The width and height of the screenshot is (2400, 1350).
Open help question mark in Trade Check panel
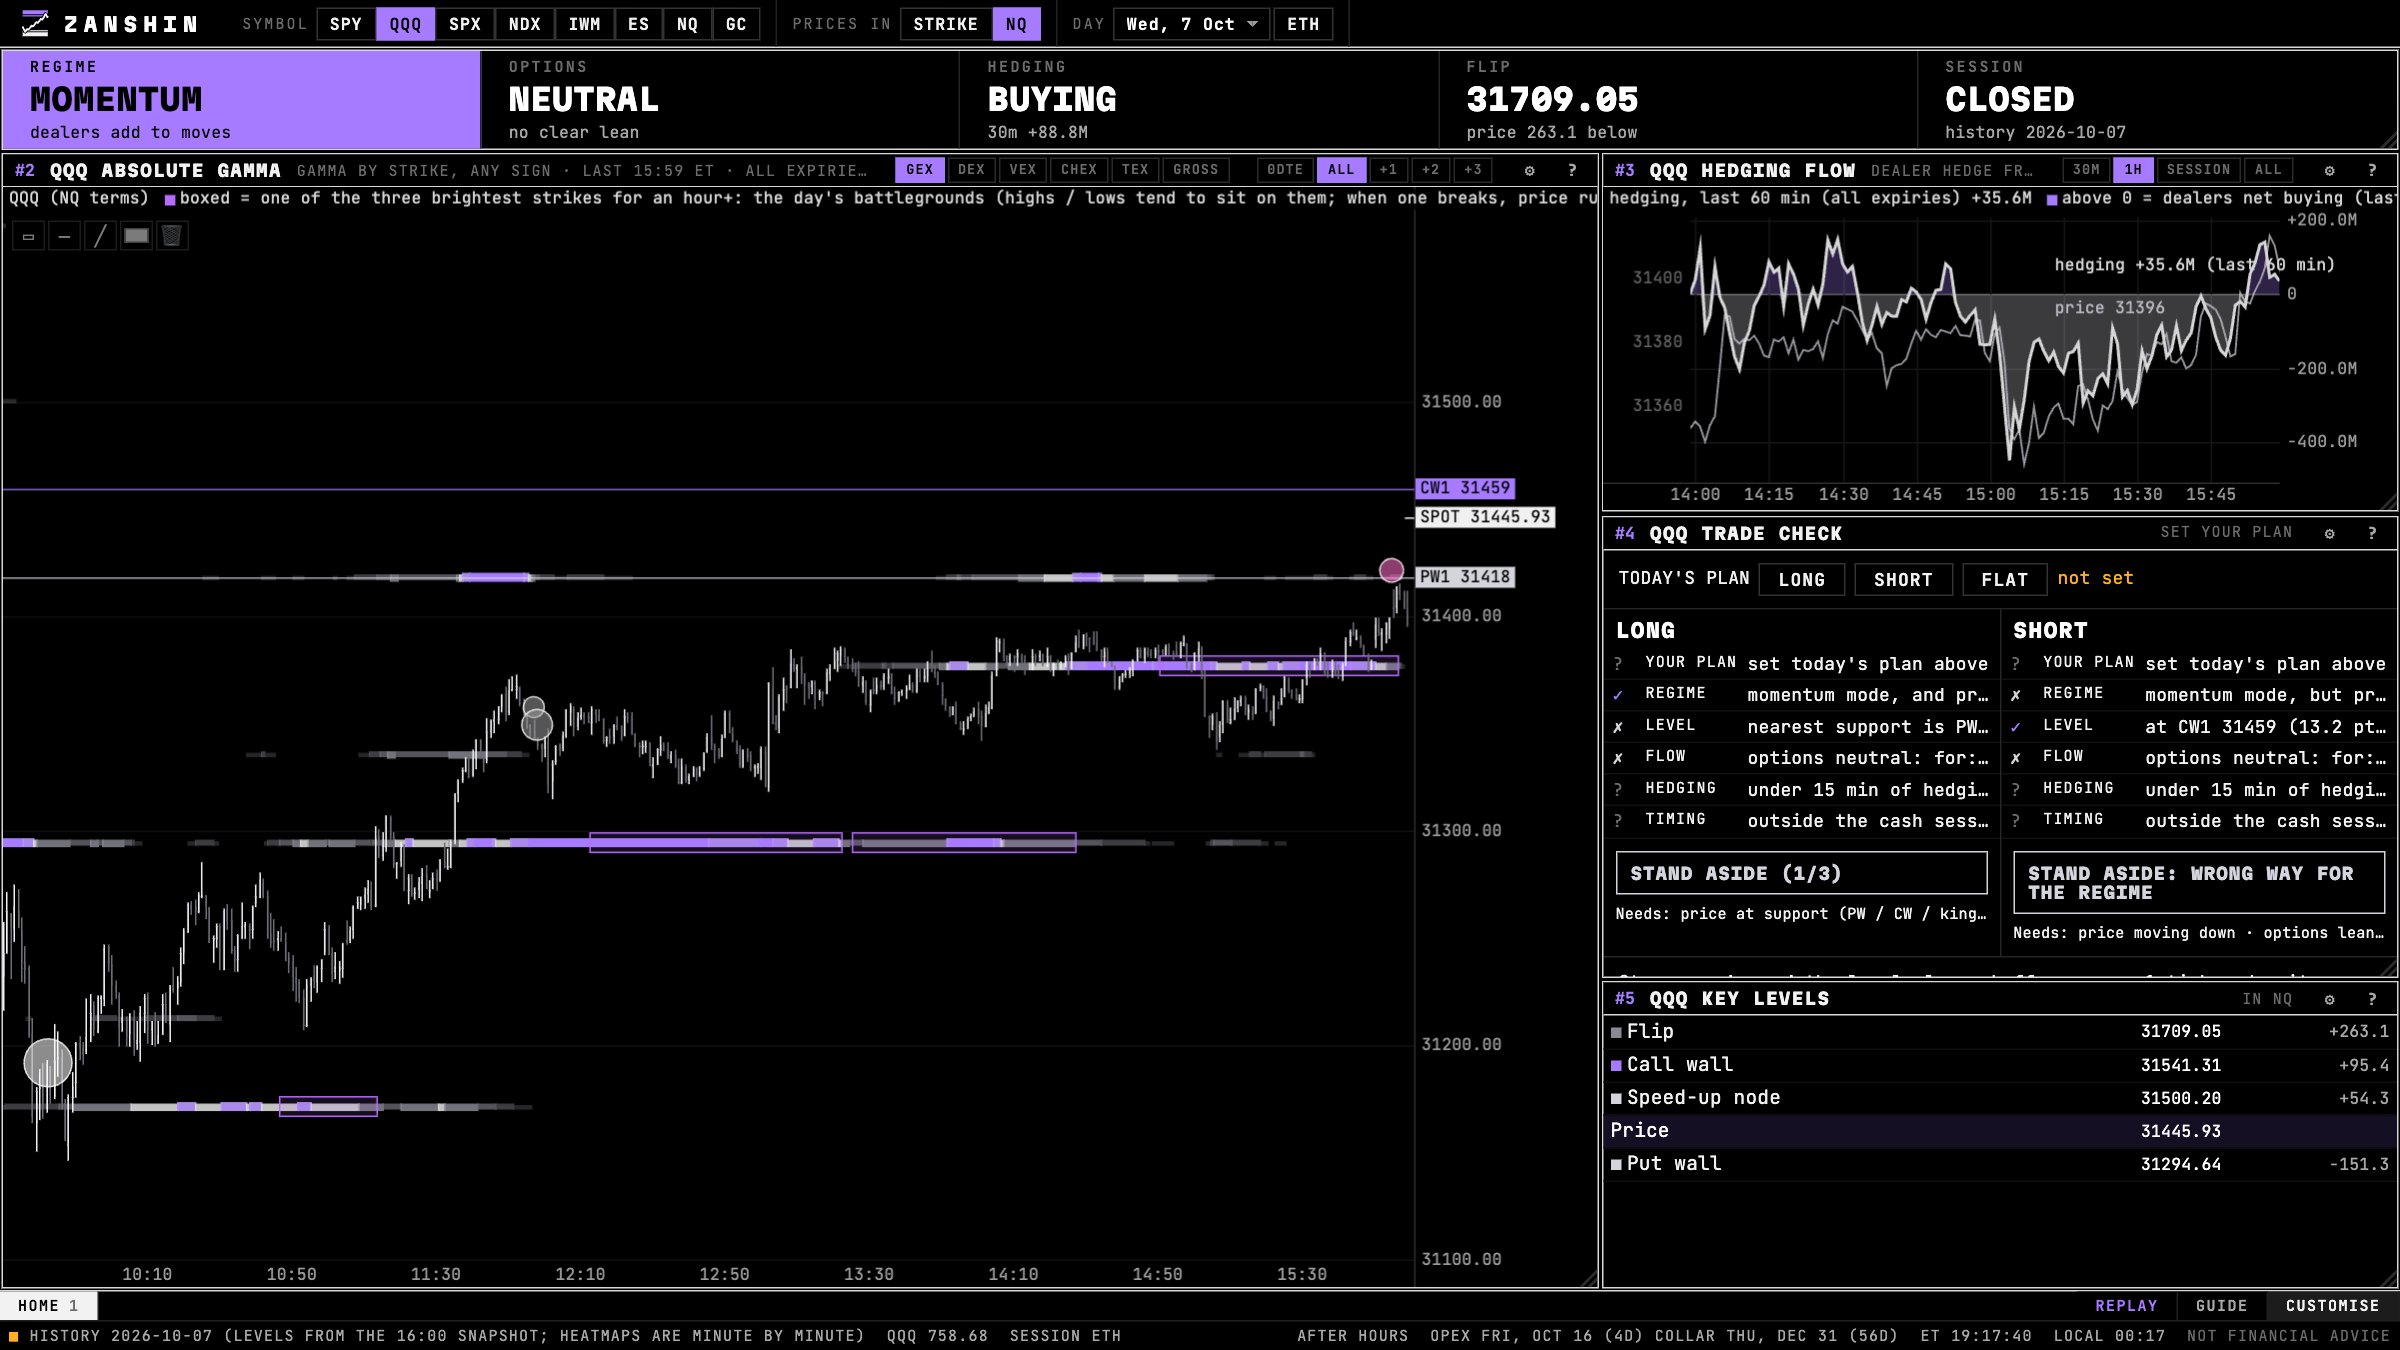point(2372,533)
